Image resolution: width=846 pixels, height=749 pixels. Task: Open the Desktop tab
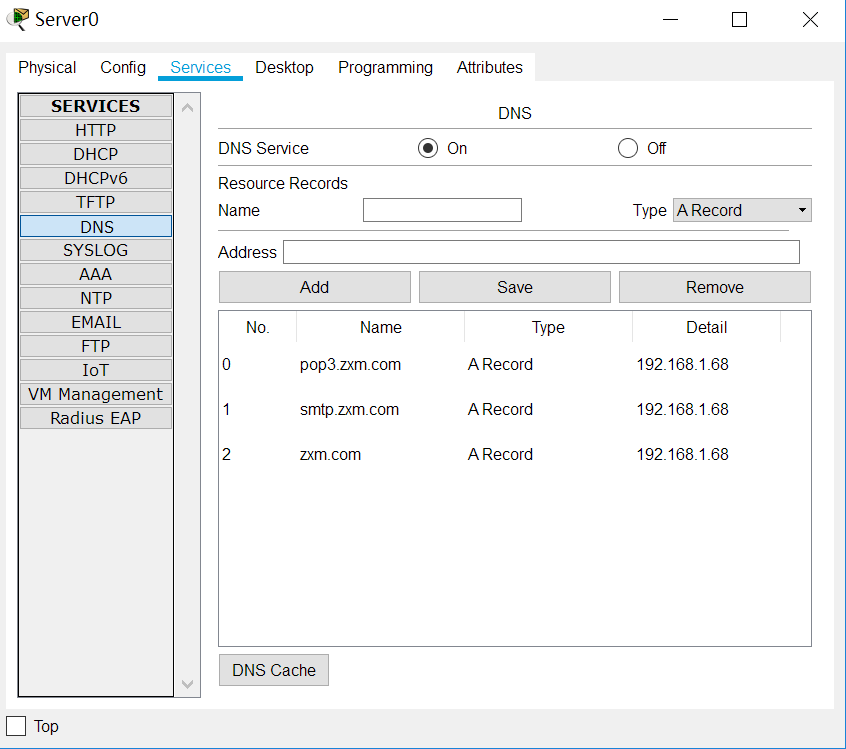coord(284,67)
